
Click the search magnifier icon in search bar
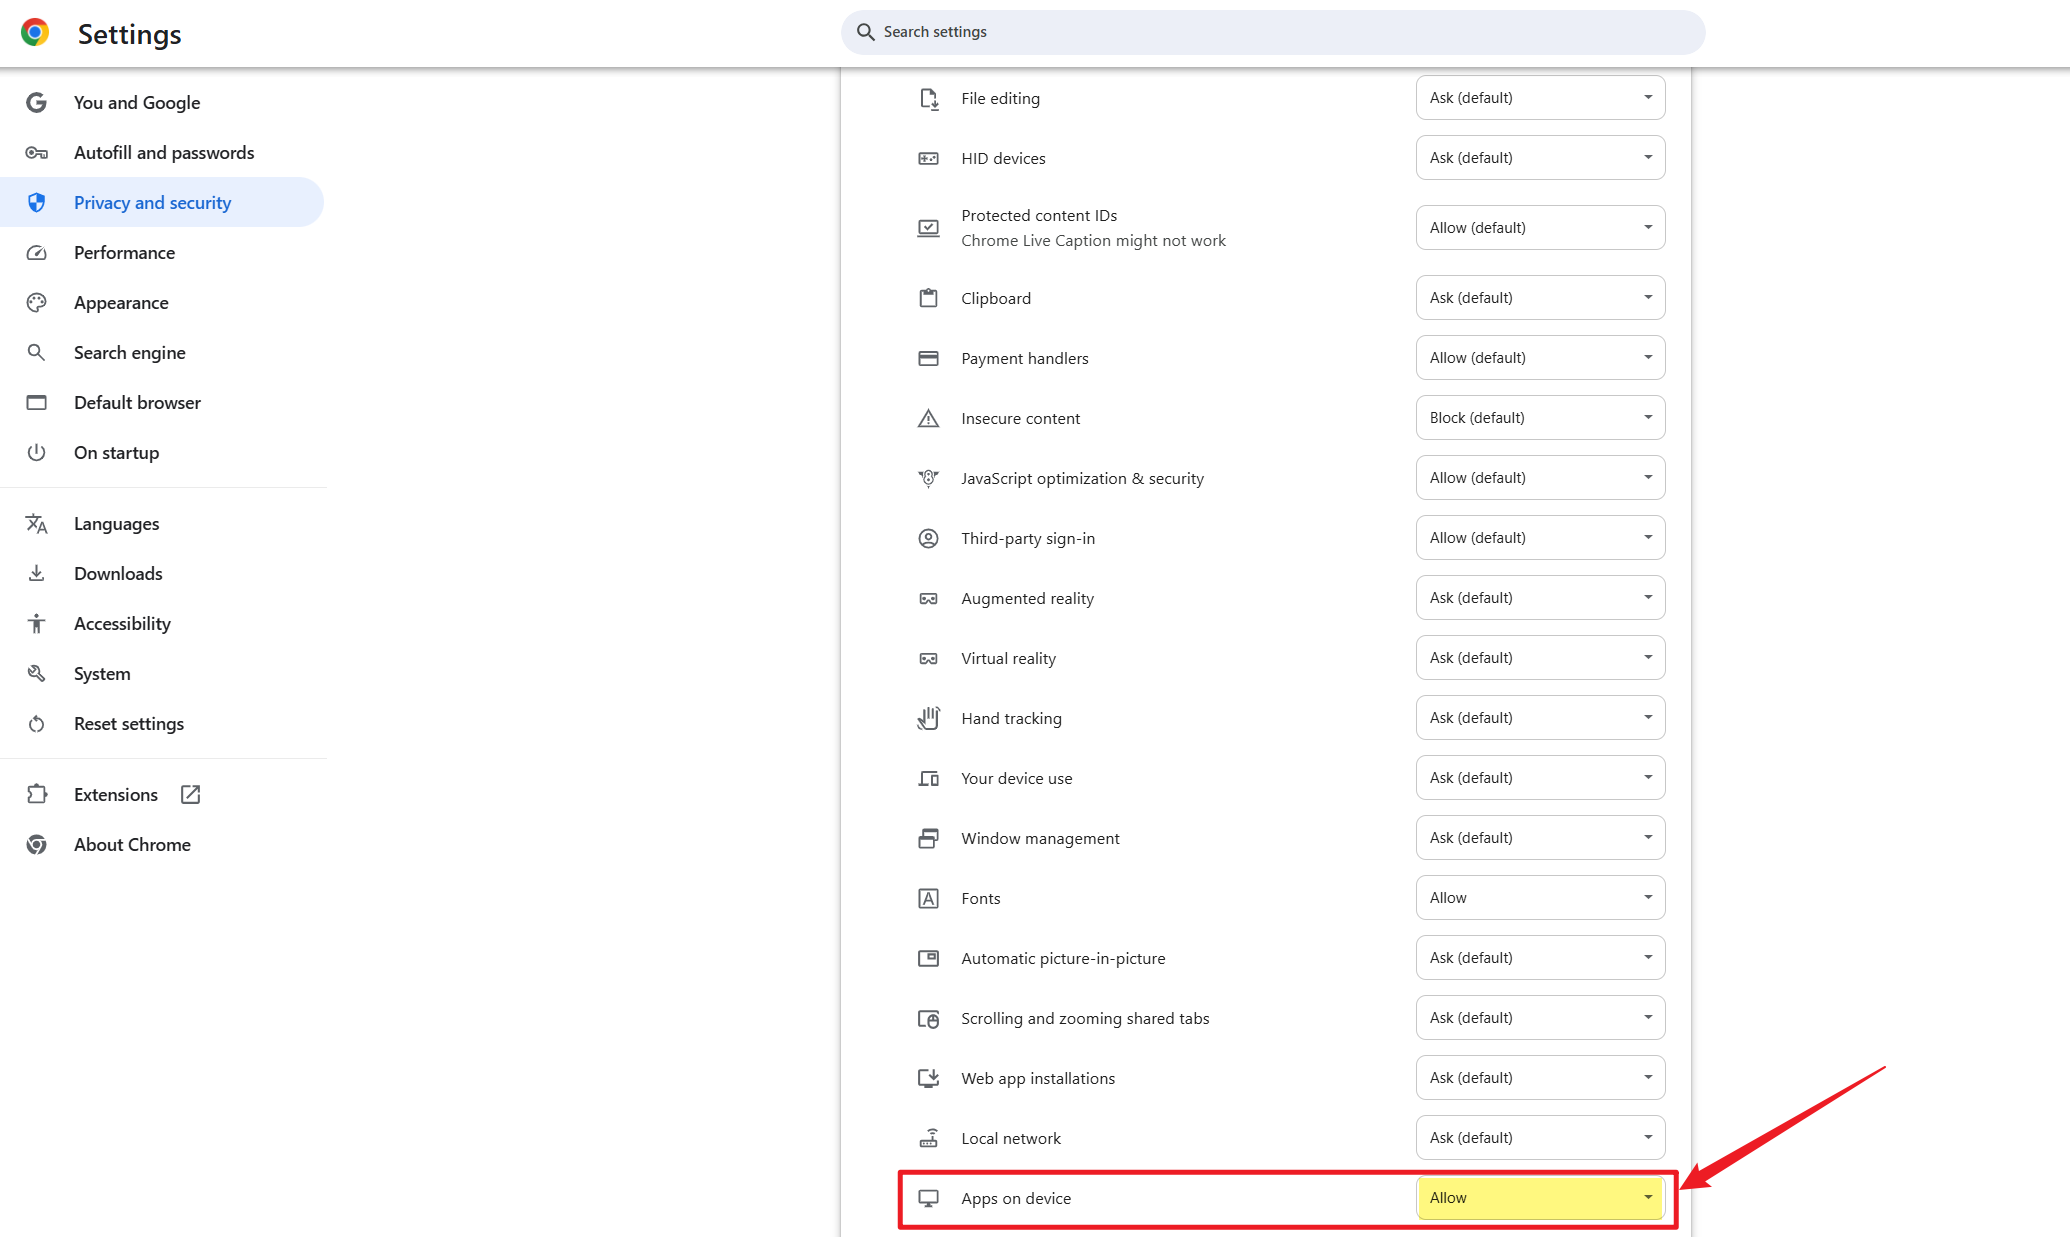[866, 32]
